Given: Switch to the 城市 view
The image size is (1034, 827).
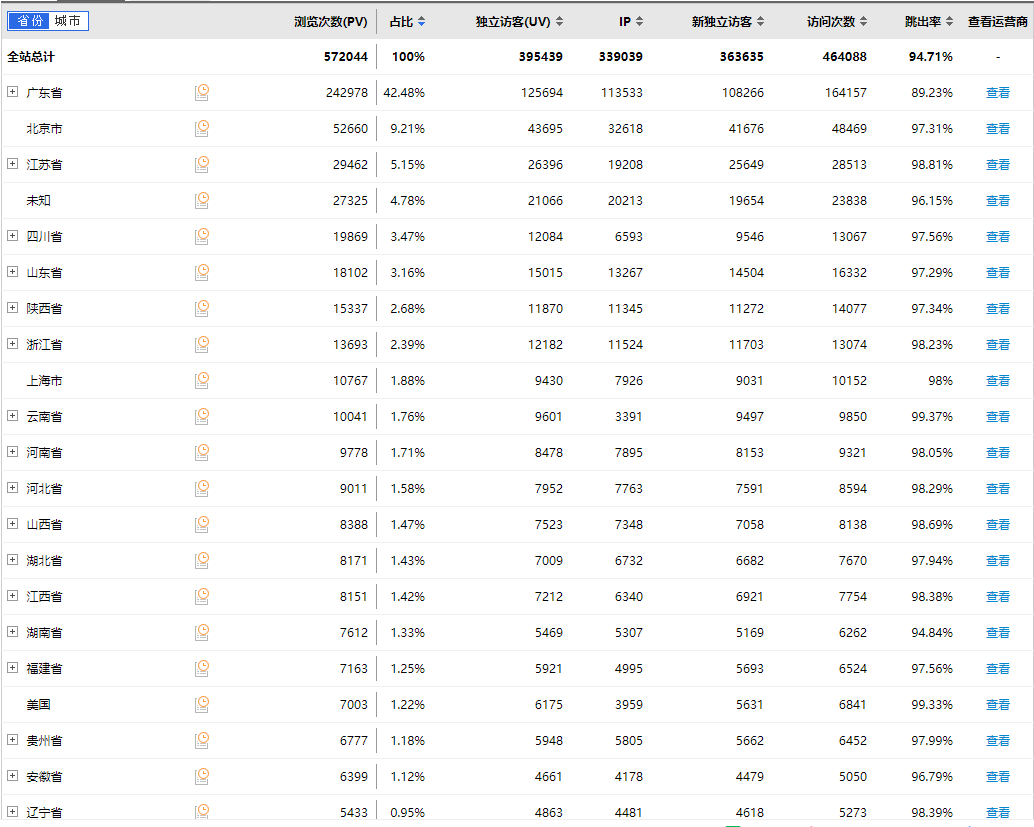Looking at the screenshot, I should click(x=68, y=21).
